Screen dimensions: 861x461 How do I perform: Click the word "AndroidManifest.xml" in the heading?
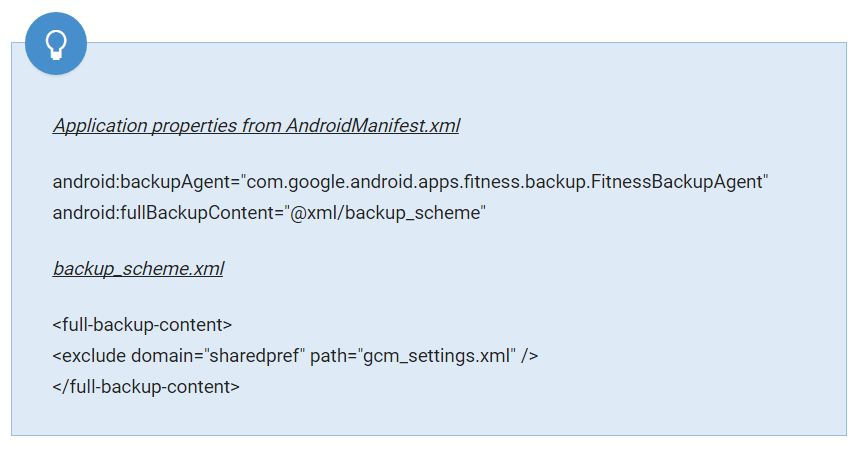372,126
